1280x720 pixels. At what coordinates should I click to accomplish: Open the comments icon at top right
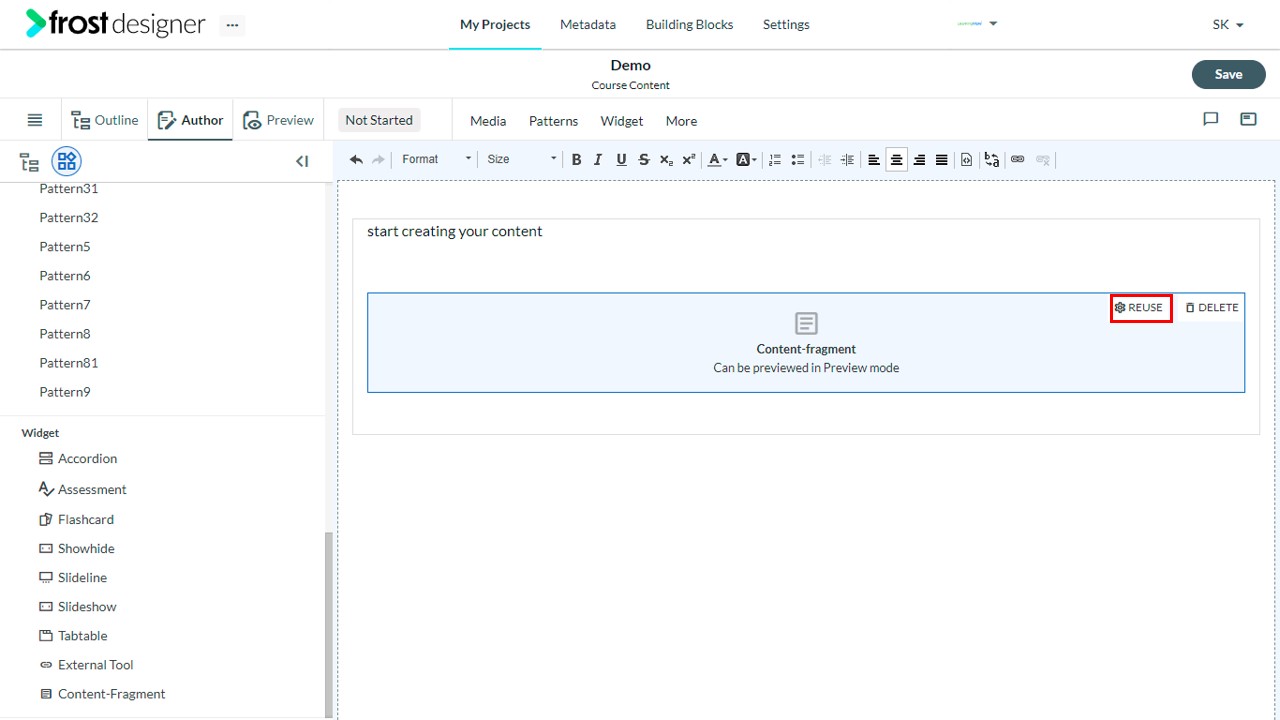1211,119
